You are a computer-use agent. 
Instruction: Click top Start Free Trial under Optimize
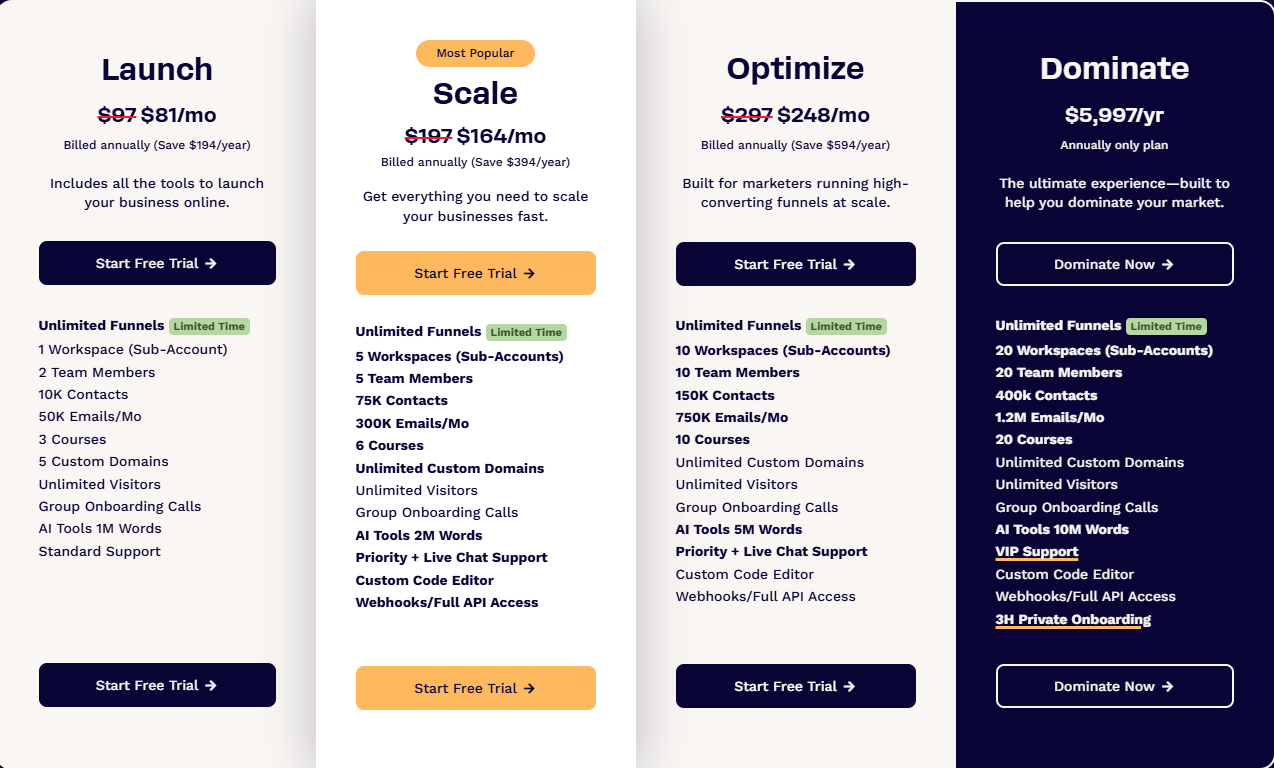click(x=795, y=264)
